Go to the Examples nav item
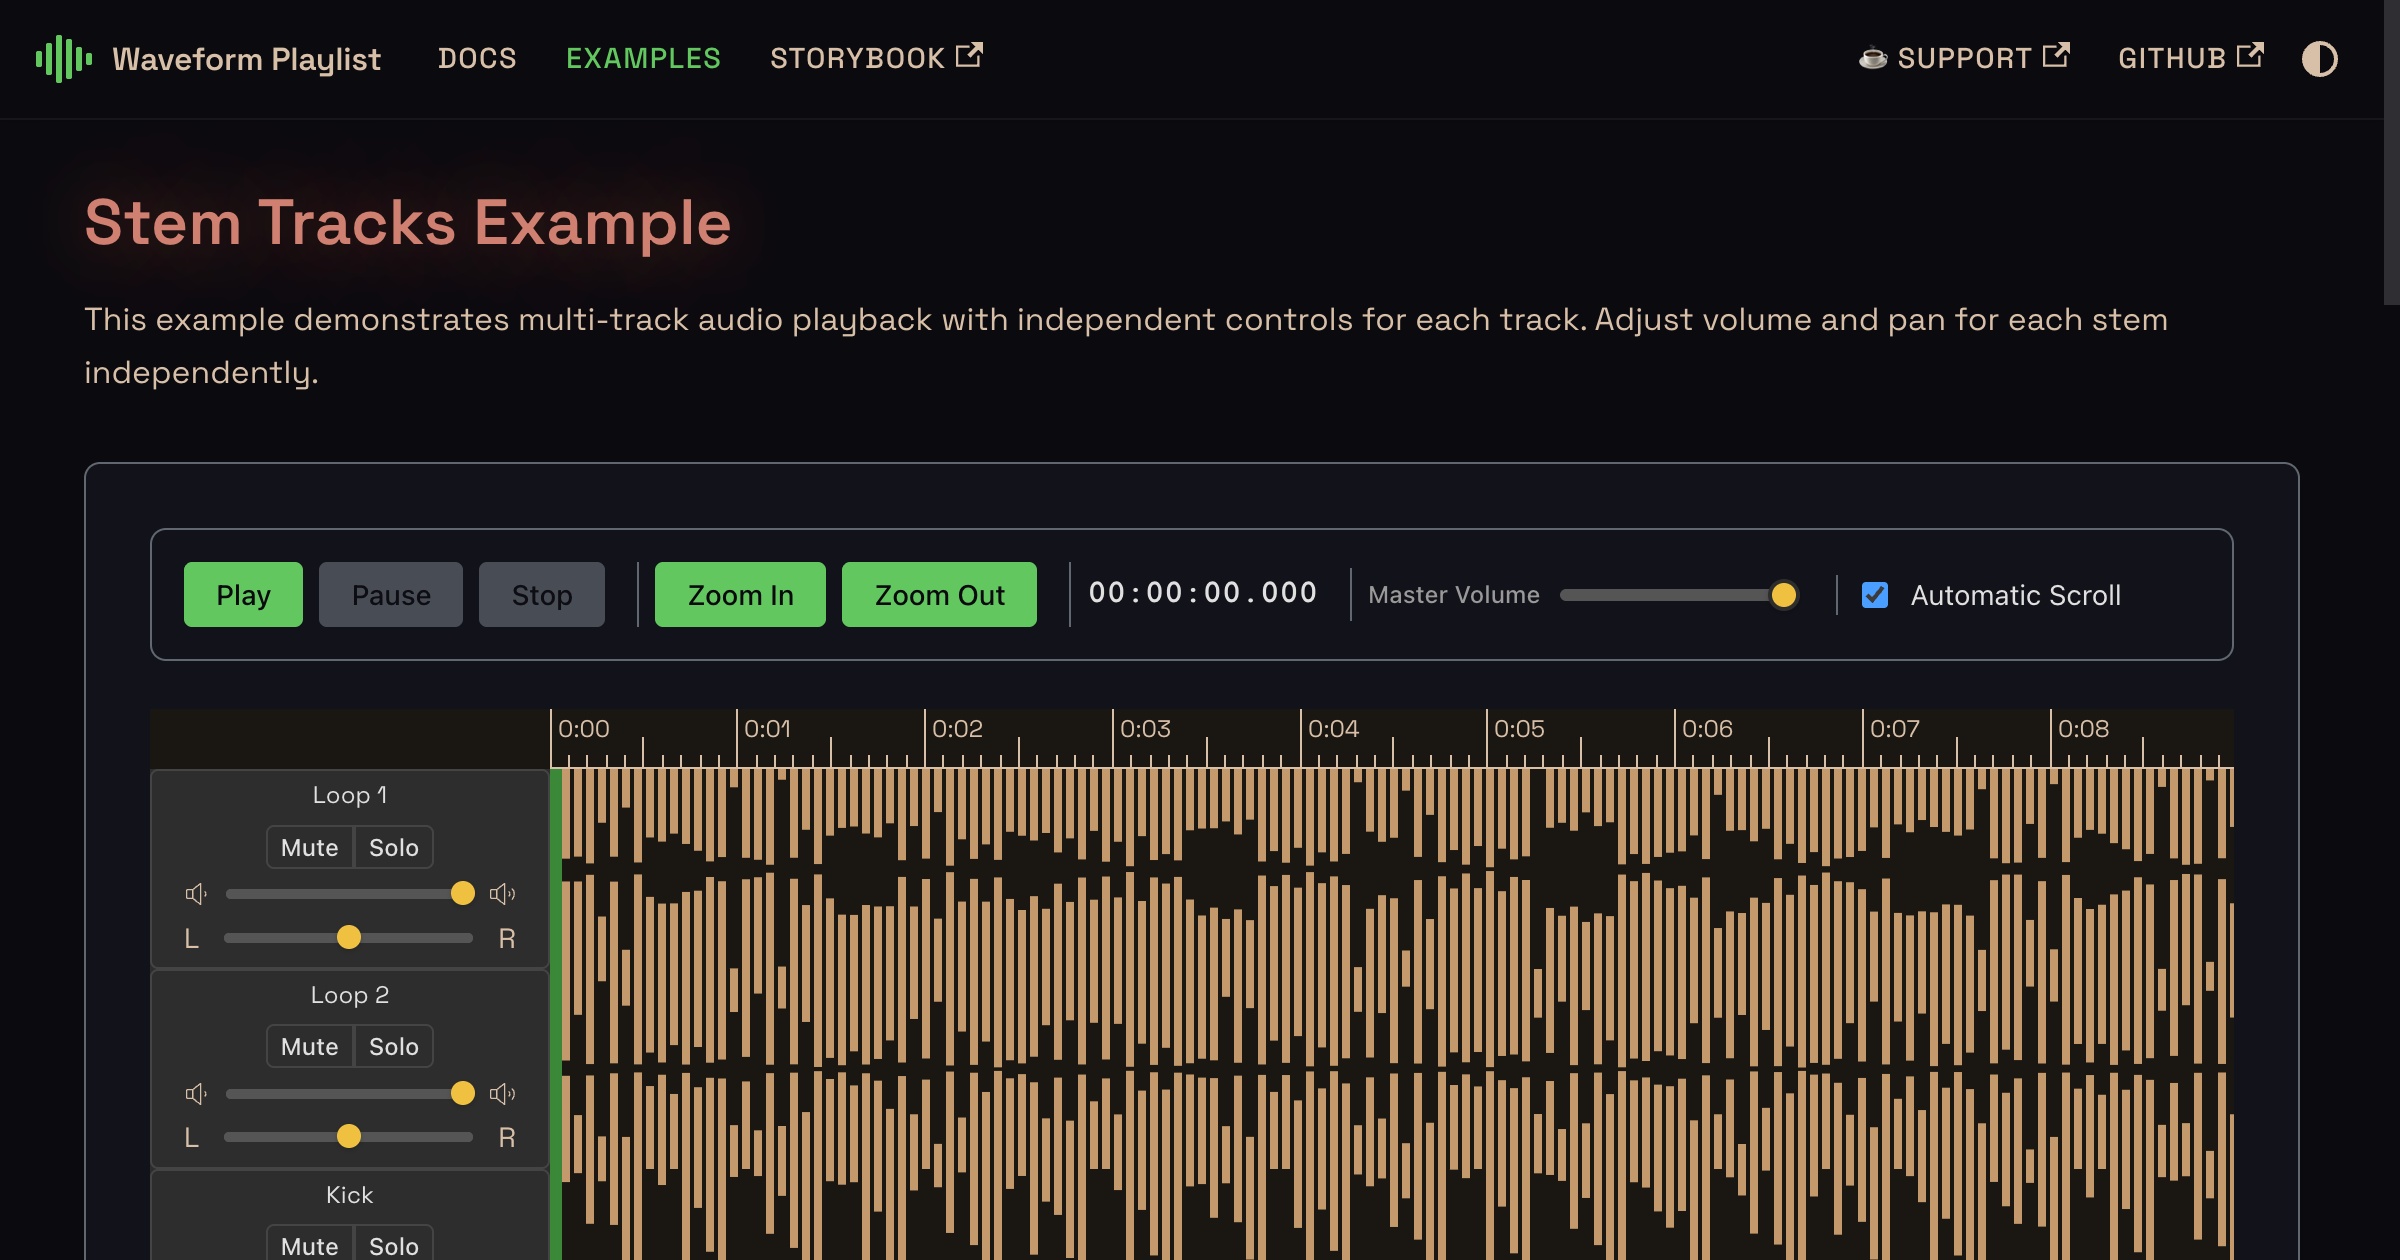2400x1260 pixels. coord(643,58)
